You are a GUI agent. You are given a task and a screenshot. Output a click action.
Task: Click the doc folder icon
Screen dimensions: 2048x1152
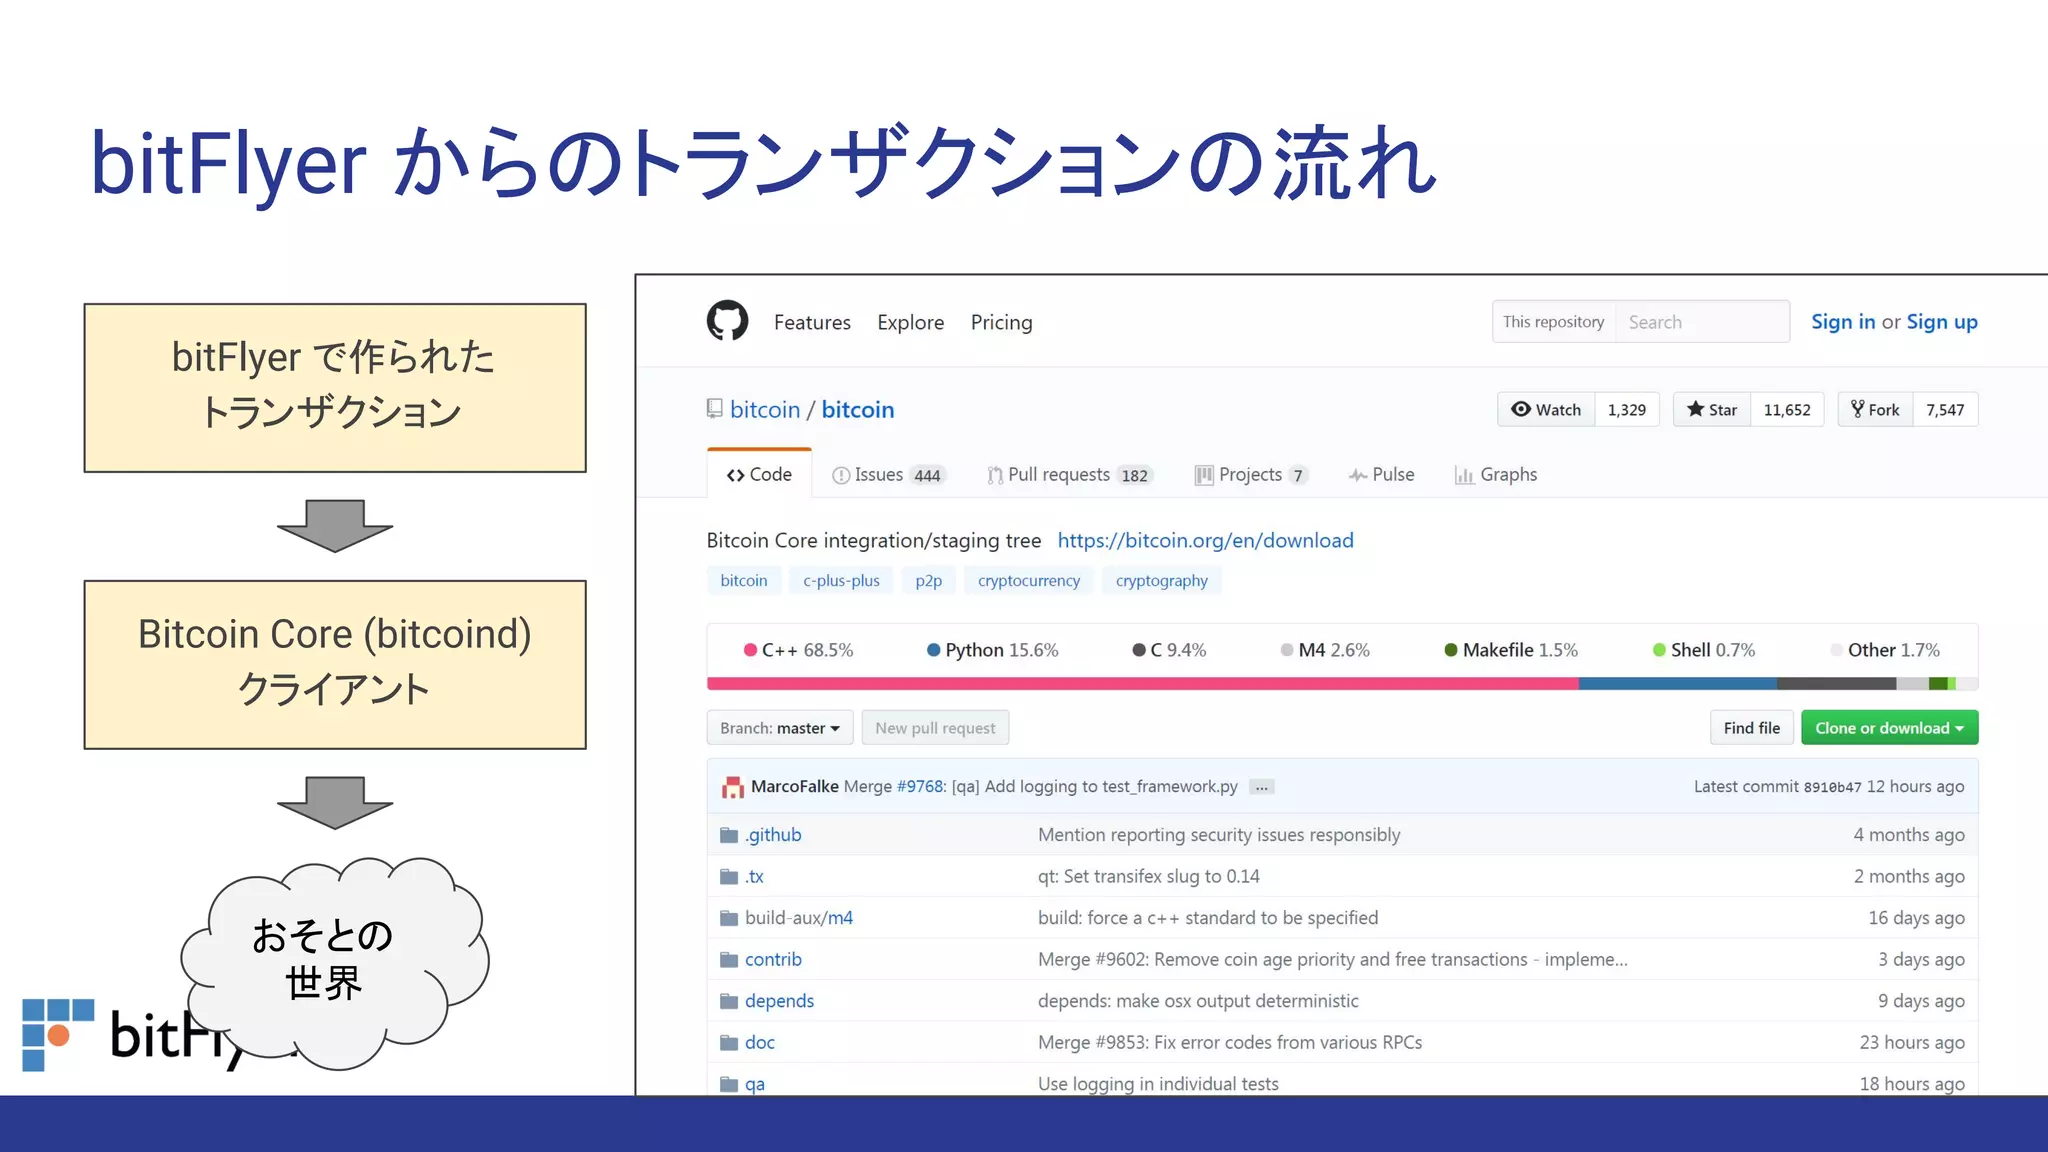(729, 1043)
